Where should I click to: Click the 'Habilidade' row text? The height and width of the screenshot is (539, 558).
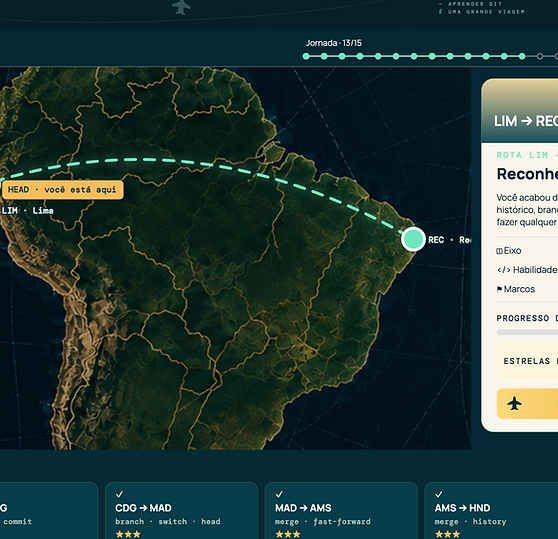(x=535, y=270)
